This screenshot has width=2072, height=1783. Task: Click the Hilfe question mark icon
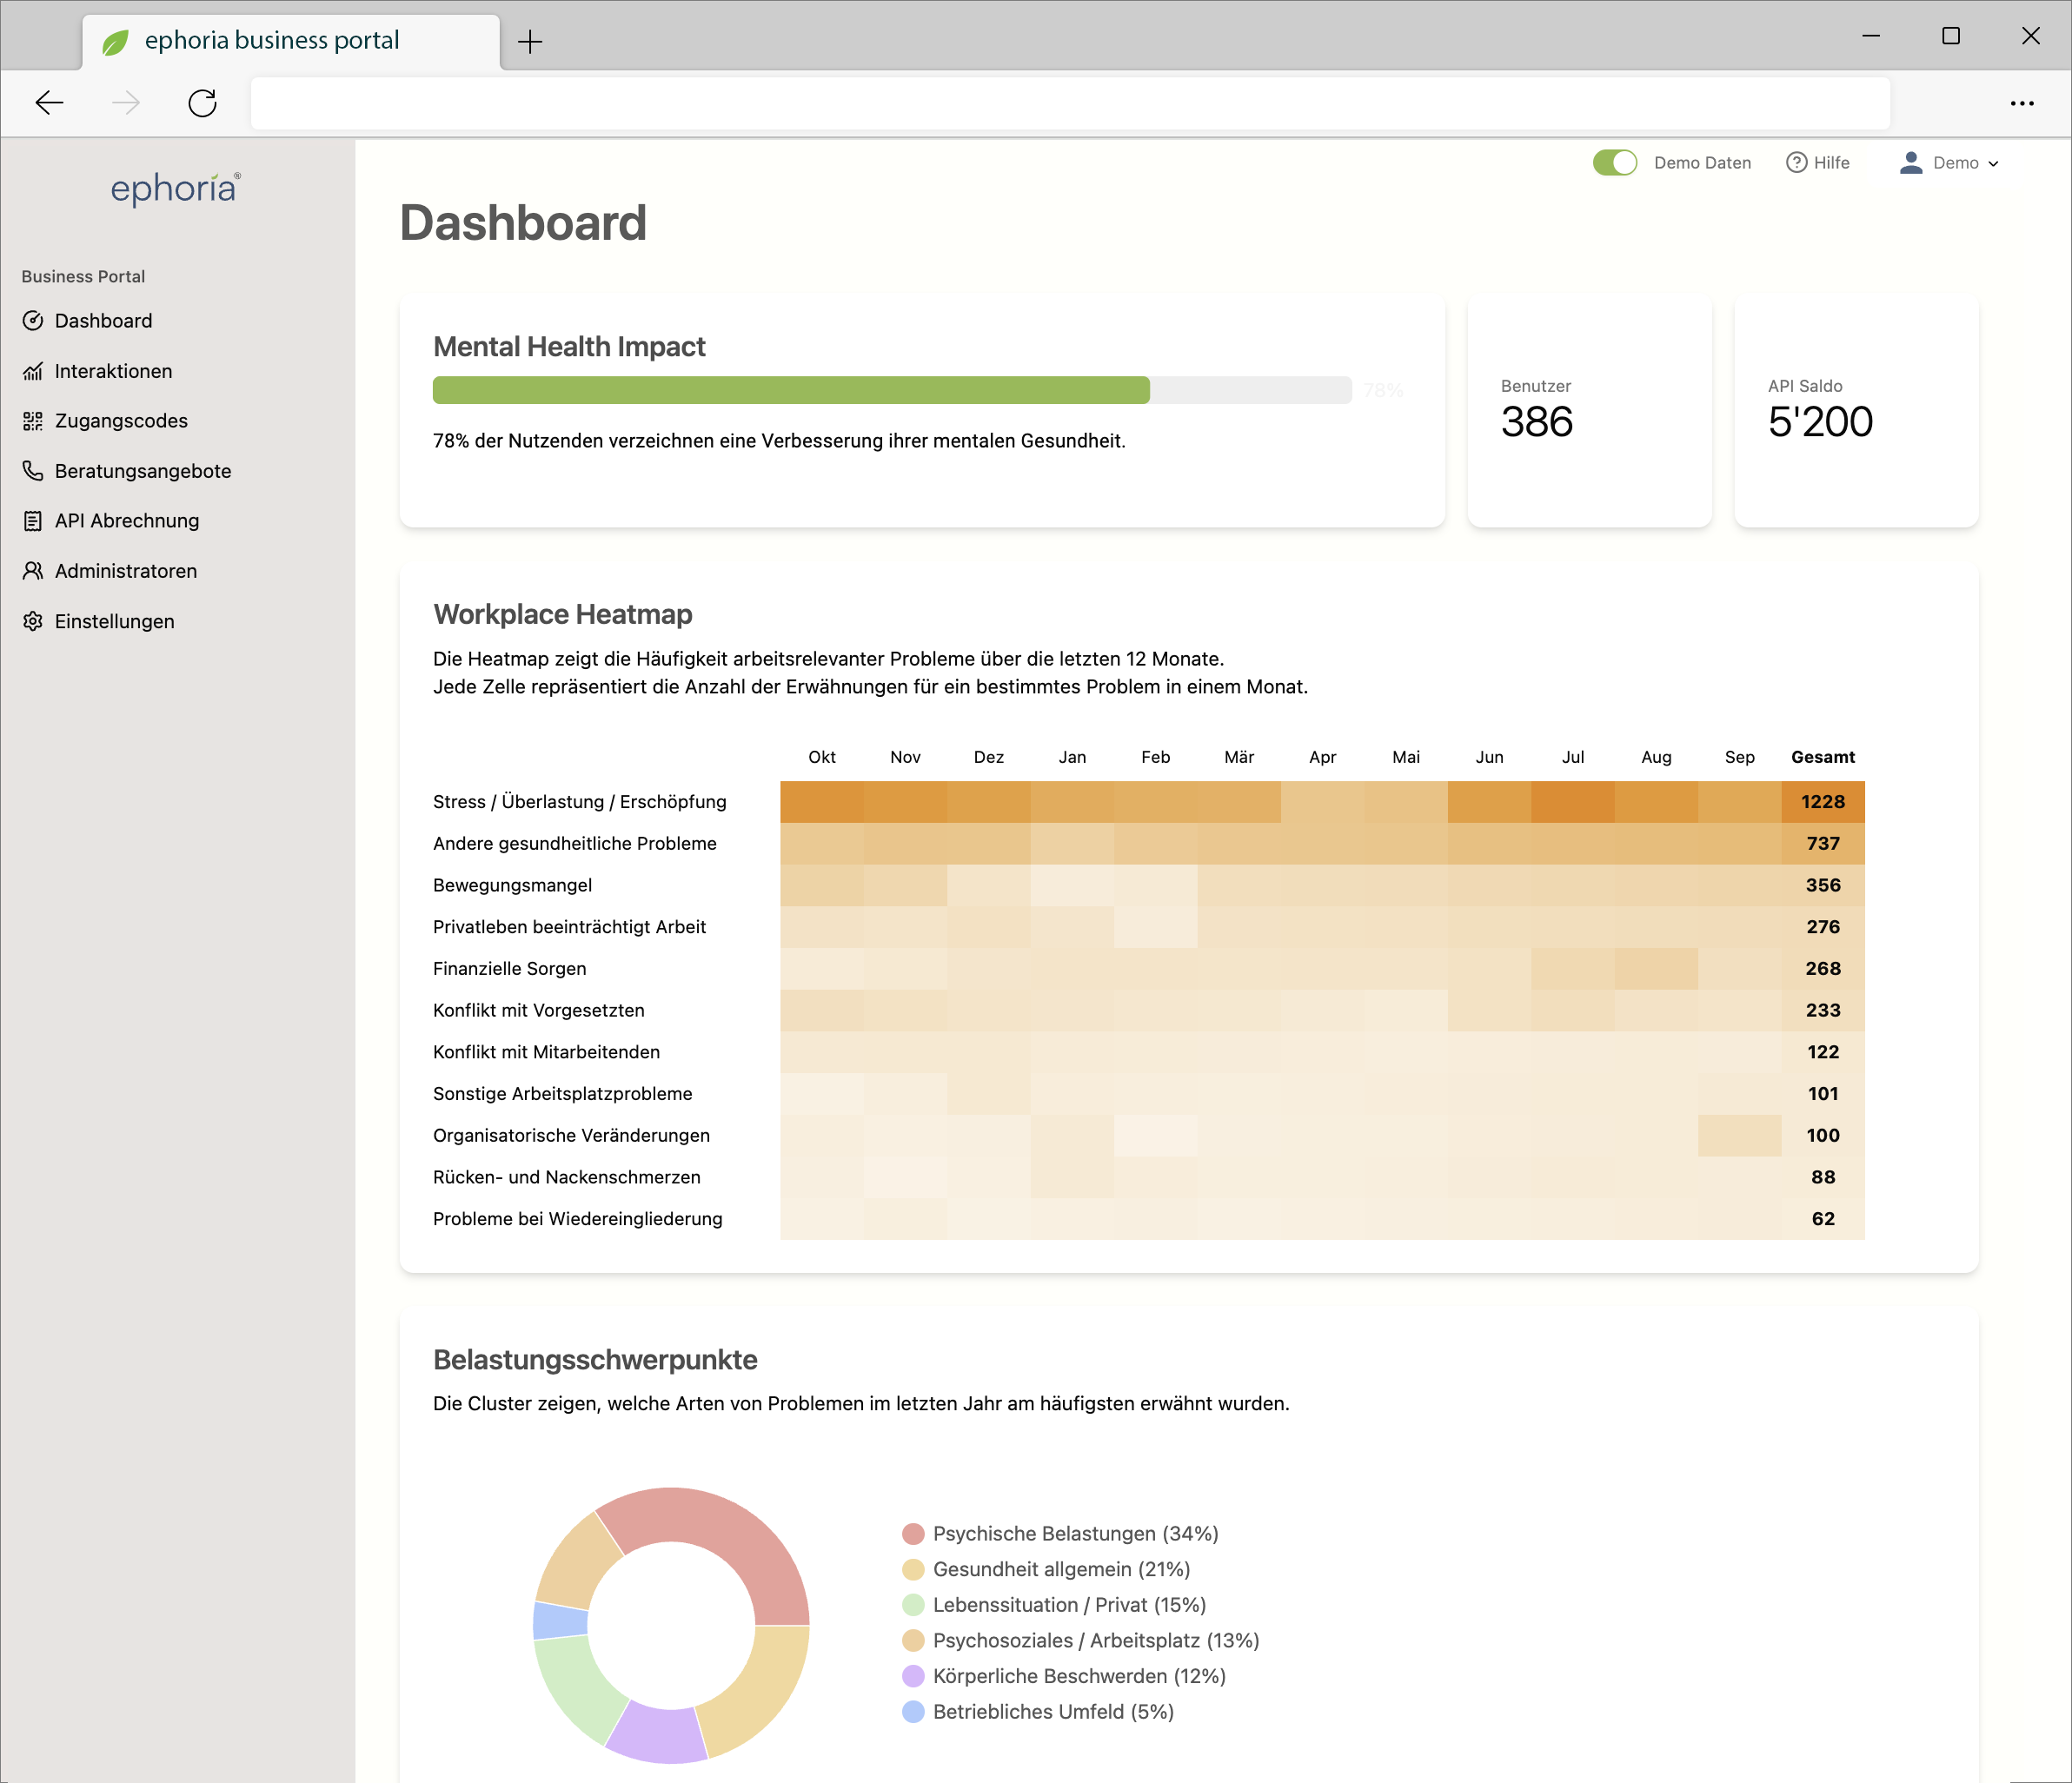point(1796,163)
